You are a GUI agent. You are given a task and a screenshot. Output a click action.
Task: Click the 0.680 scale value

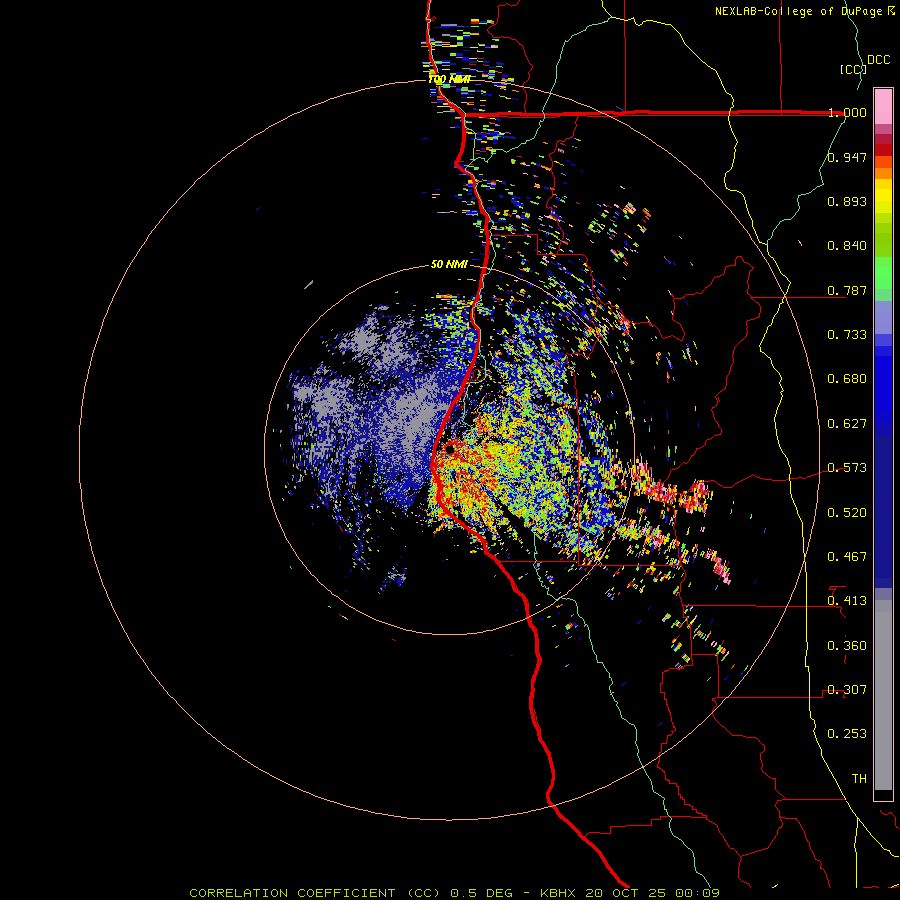847,379
